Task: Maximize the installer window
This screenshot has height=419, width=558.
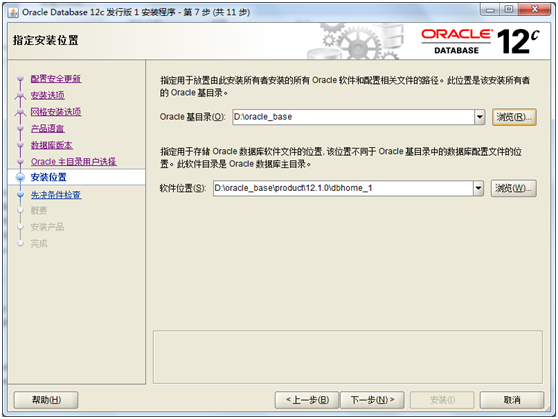Action: 509,10
